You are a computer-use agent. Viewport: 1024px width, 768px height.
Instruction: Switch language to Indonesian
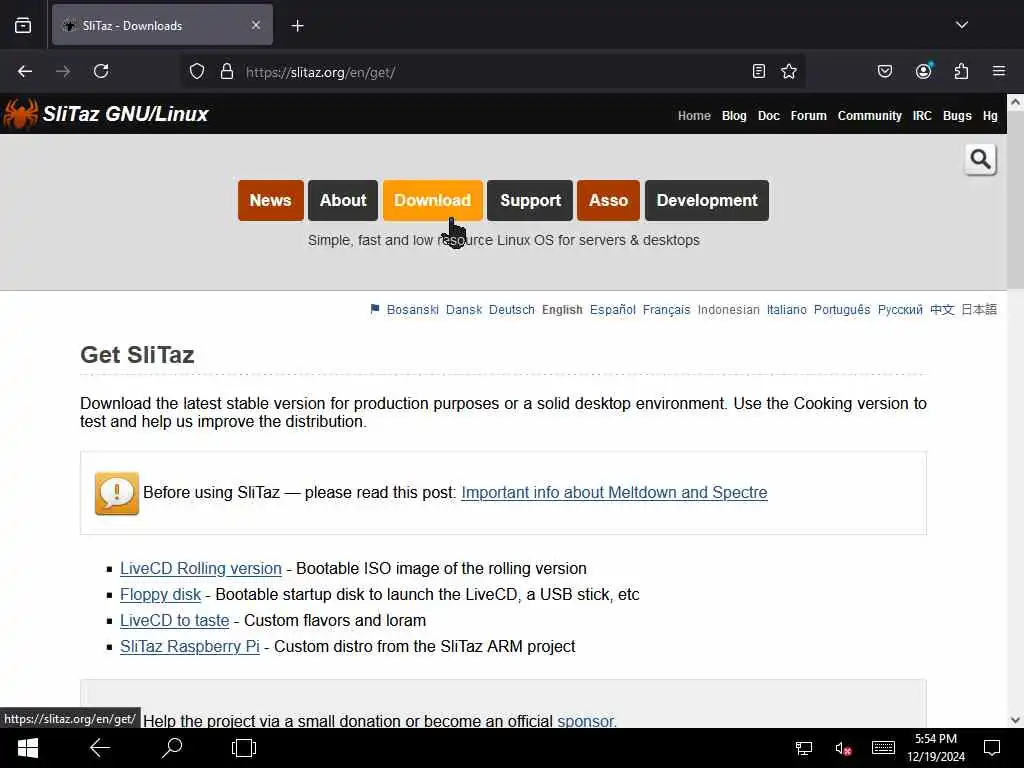(728, 310)
